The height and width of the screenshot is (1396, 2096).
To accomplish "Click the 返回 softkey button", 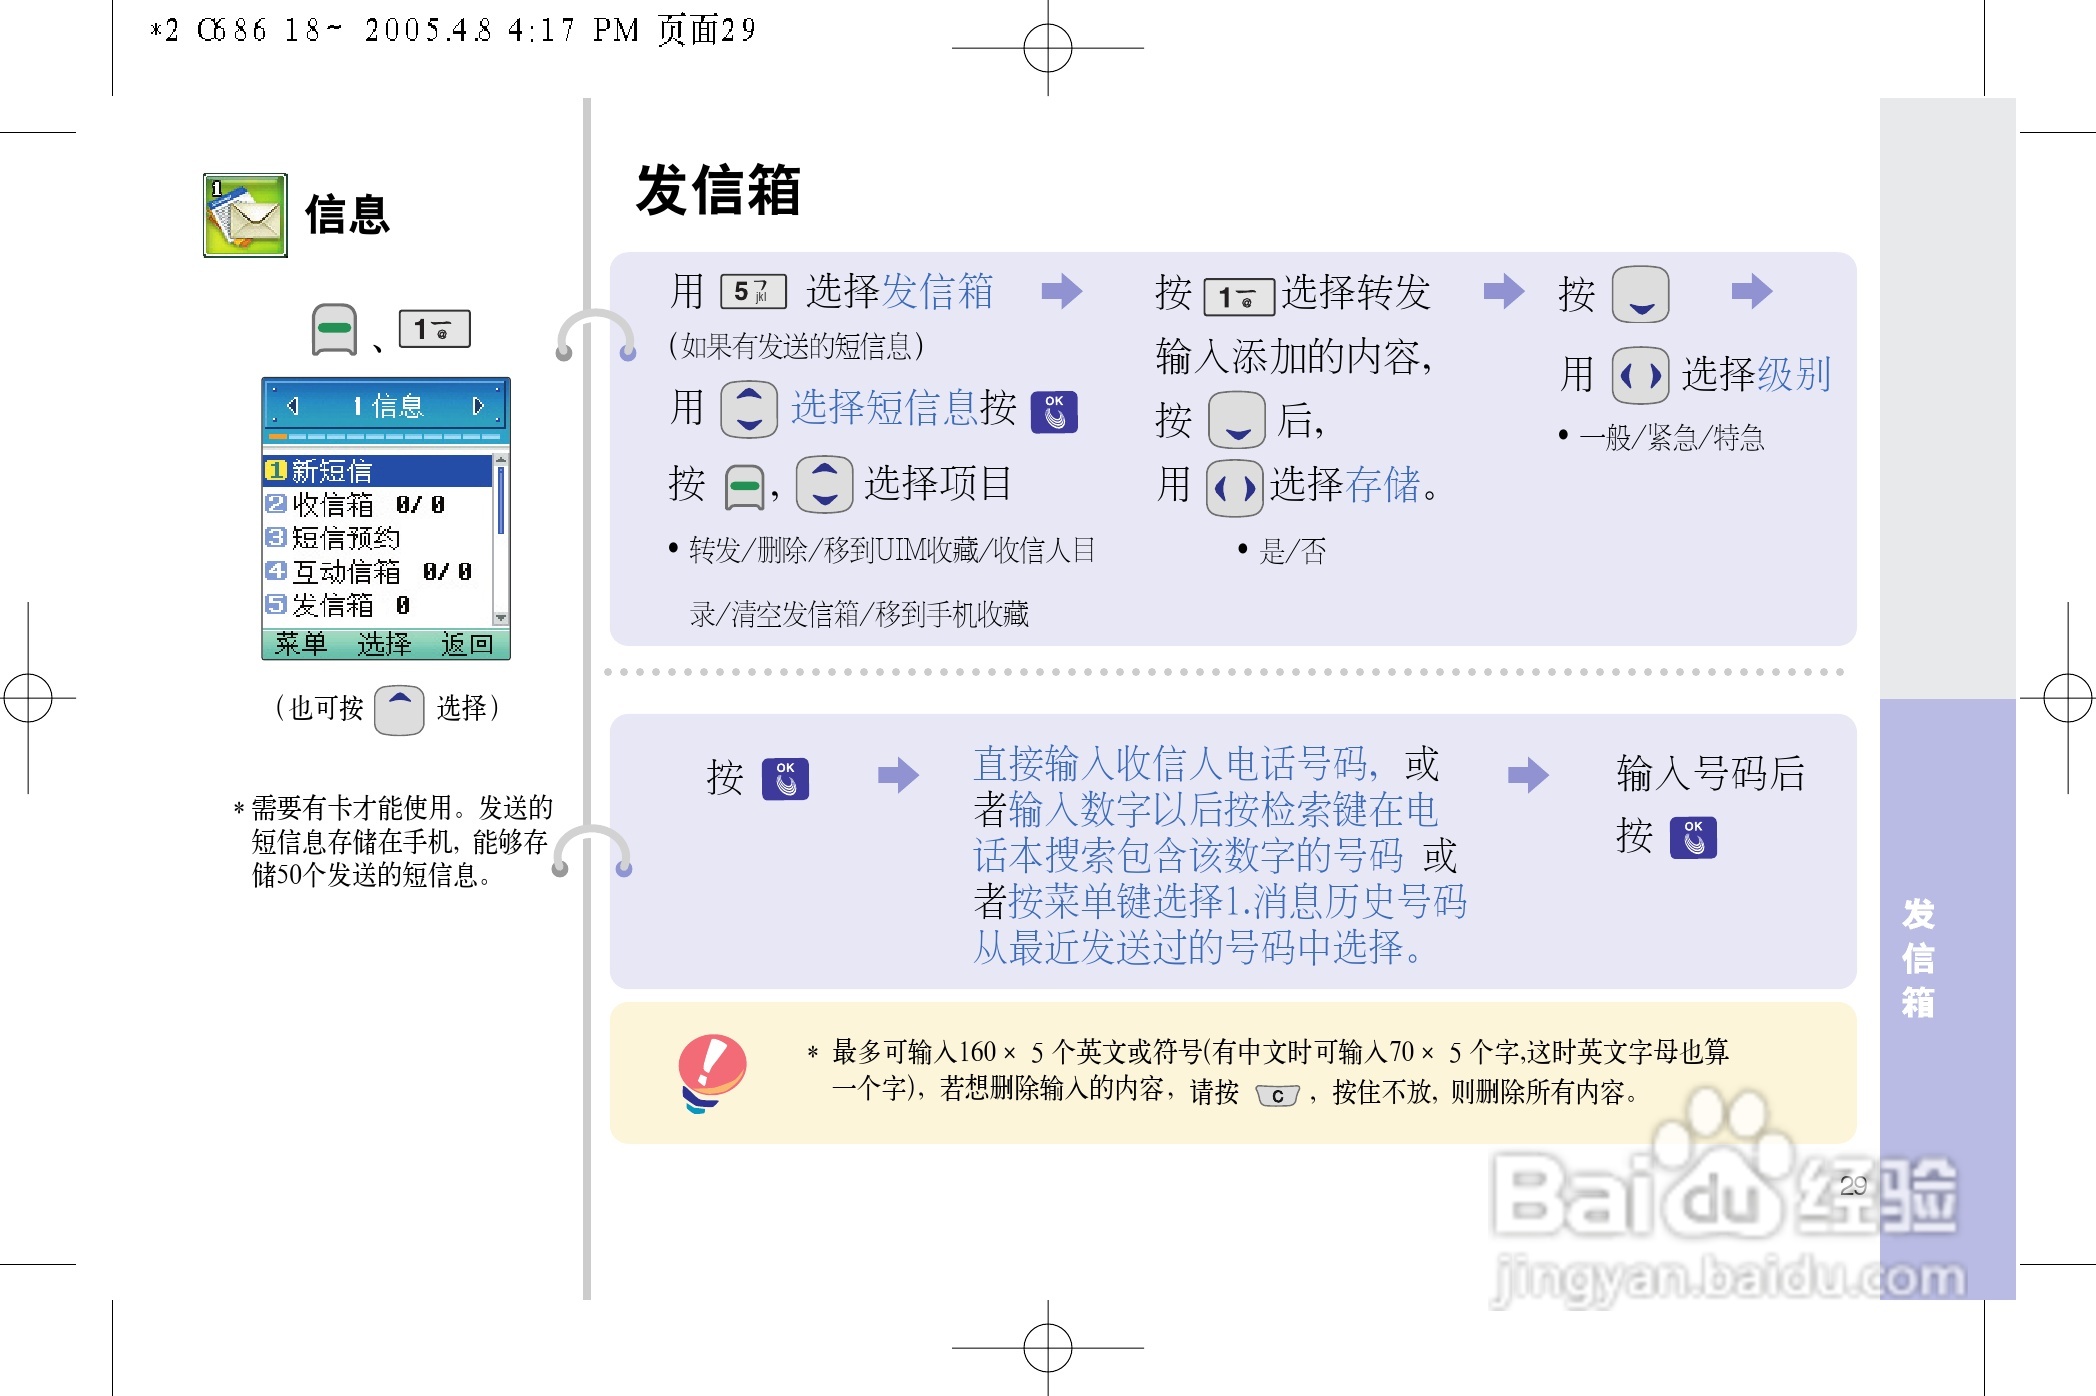I will click(x=470, y=645).
